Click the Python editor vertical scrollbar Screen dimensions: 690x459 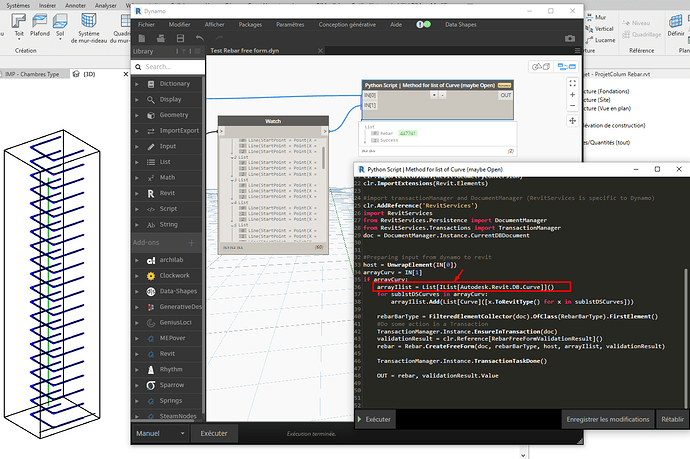(x=686, y=339)
